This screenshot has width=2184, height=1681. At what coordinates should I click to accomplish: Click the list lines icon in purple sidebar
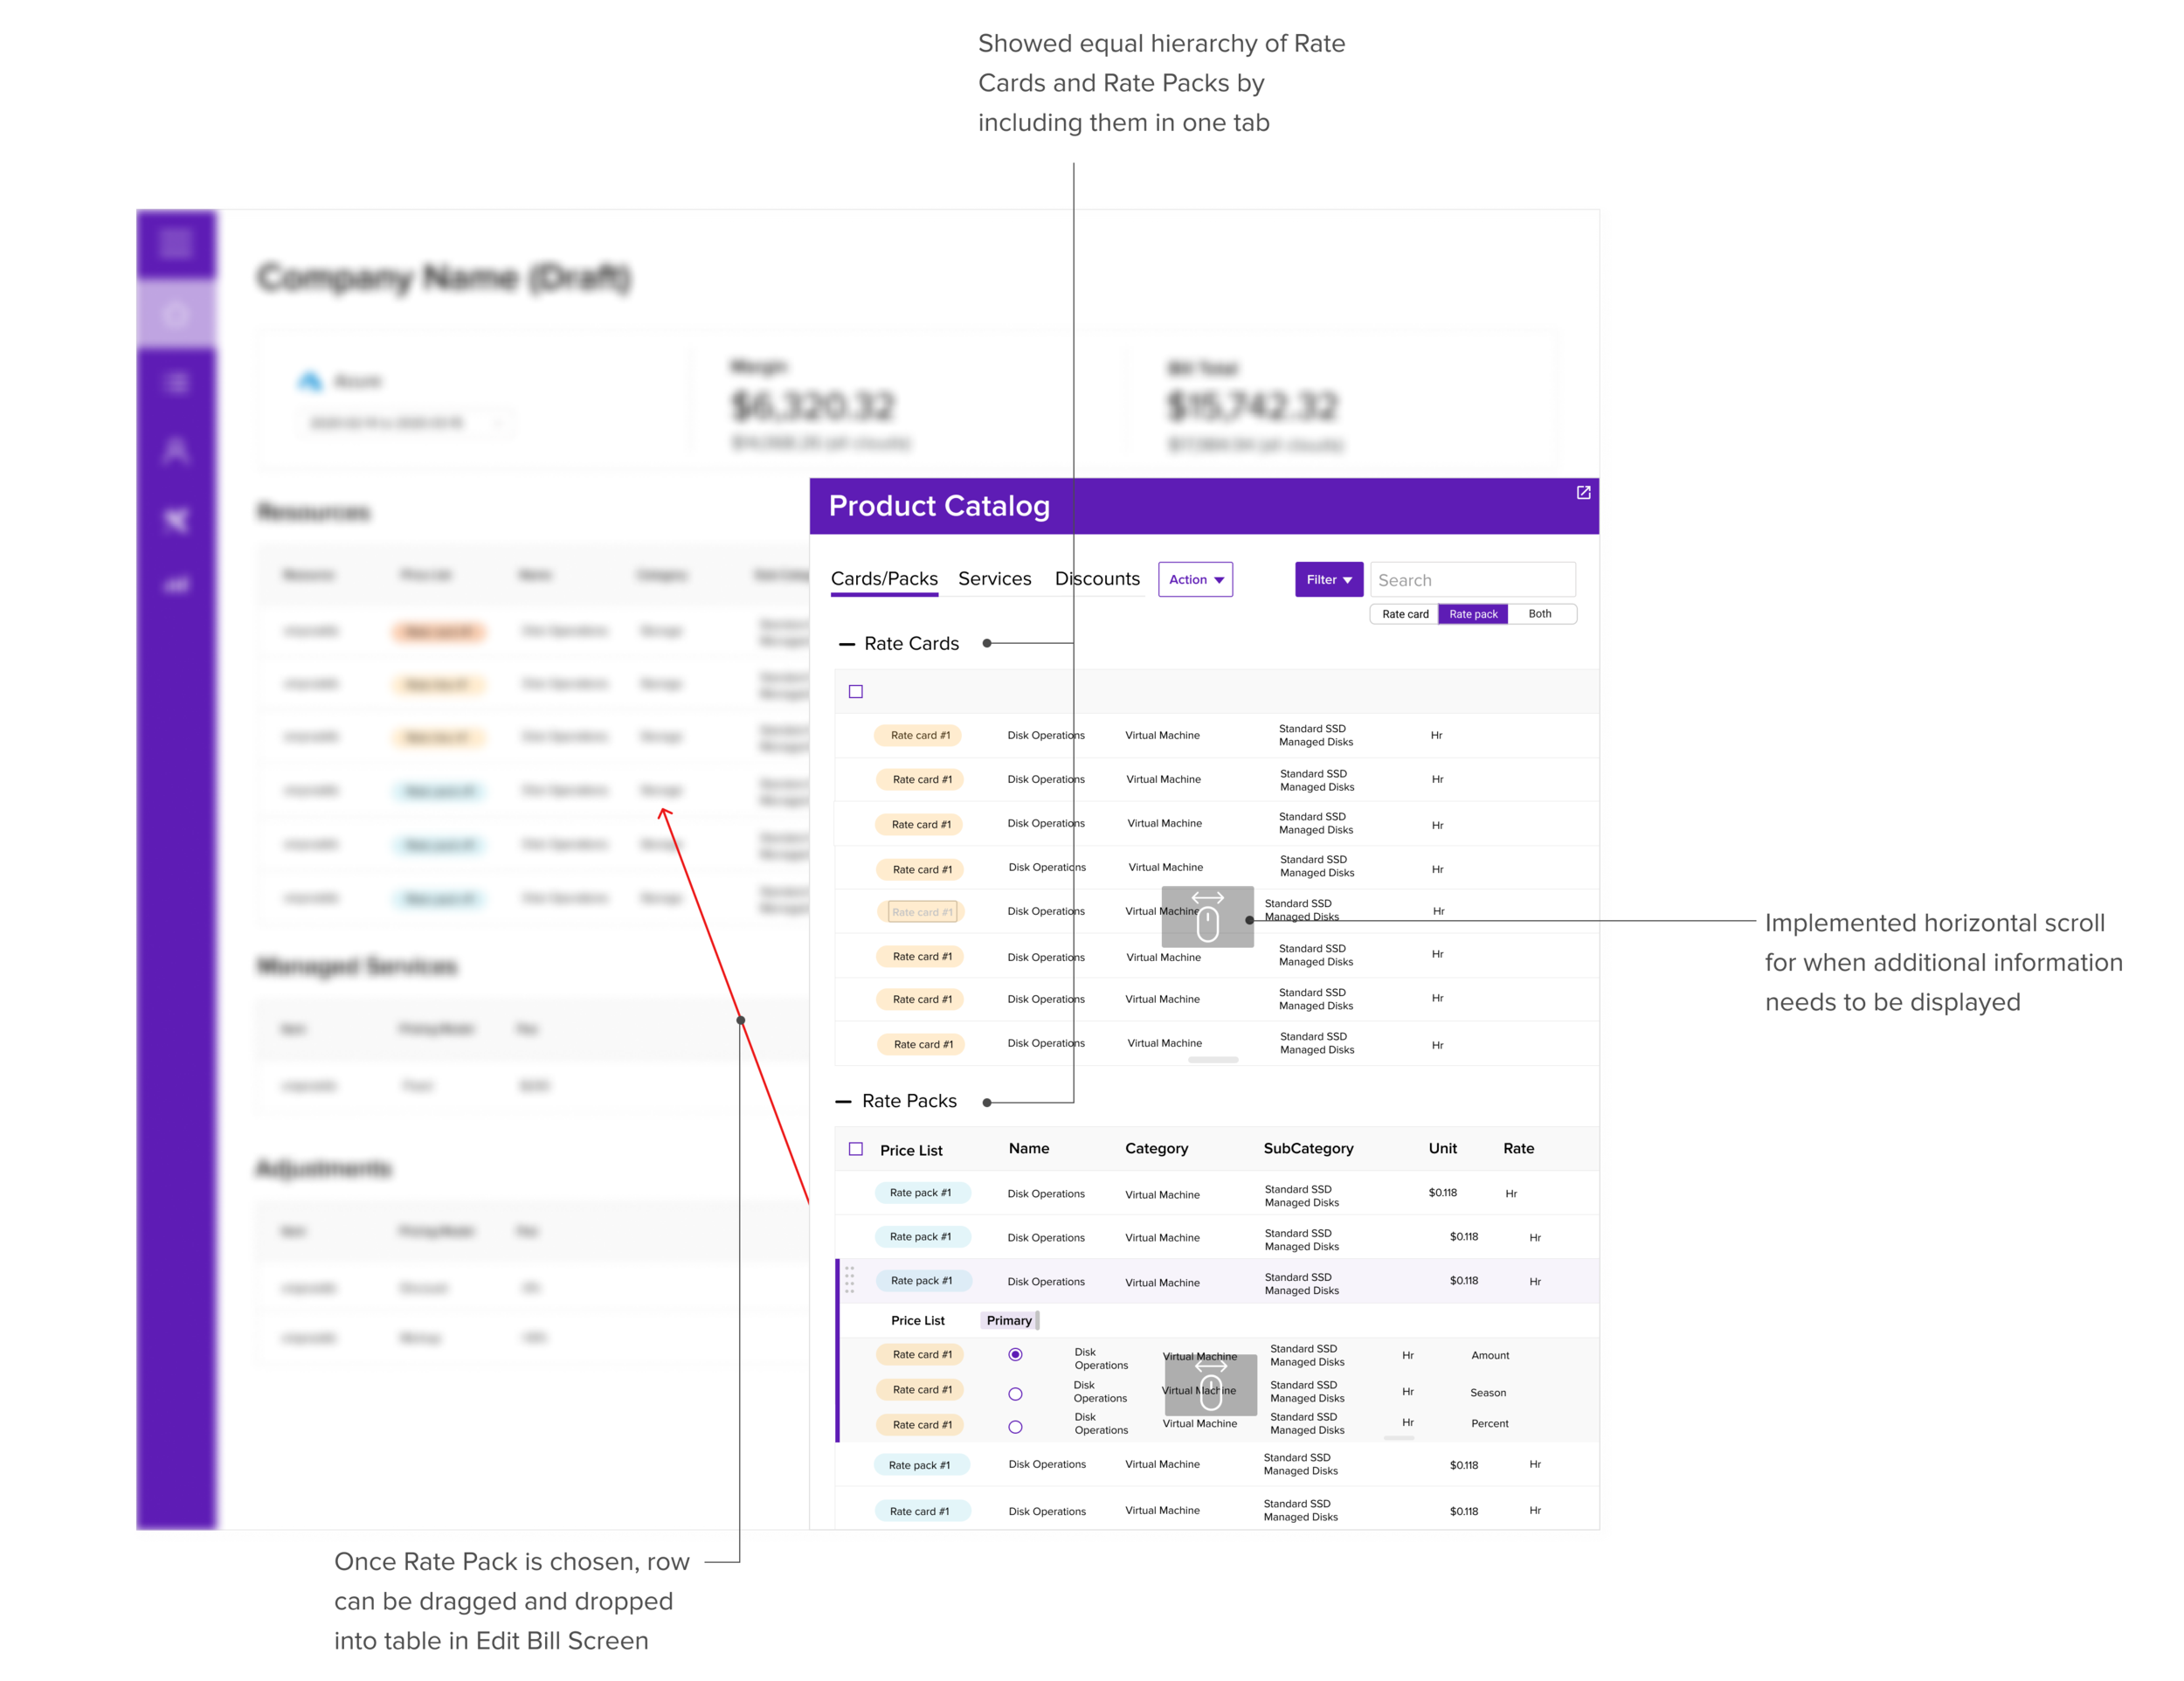(x=176, y=383)
